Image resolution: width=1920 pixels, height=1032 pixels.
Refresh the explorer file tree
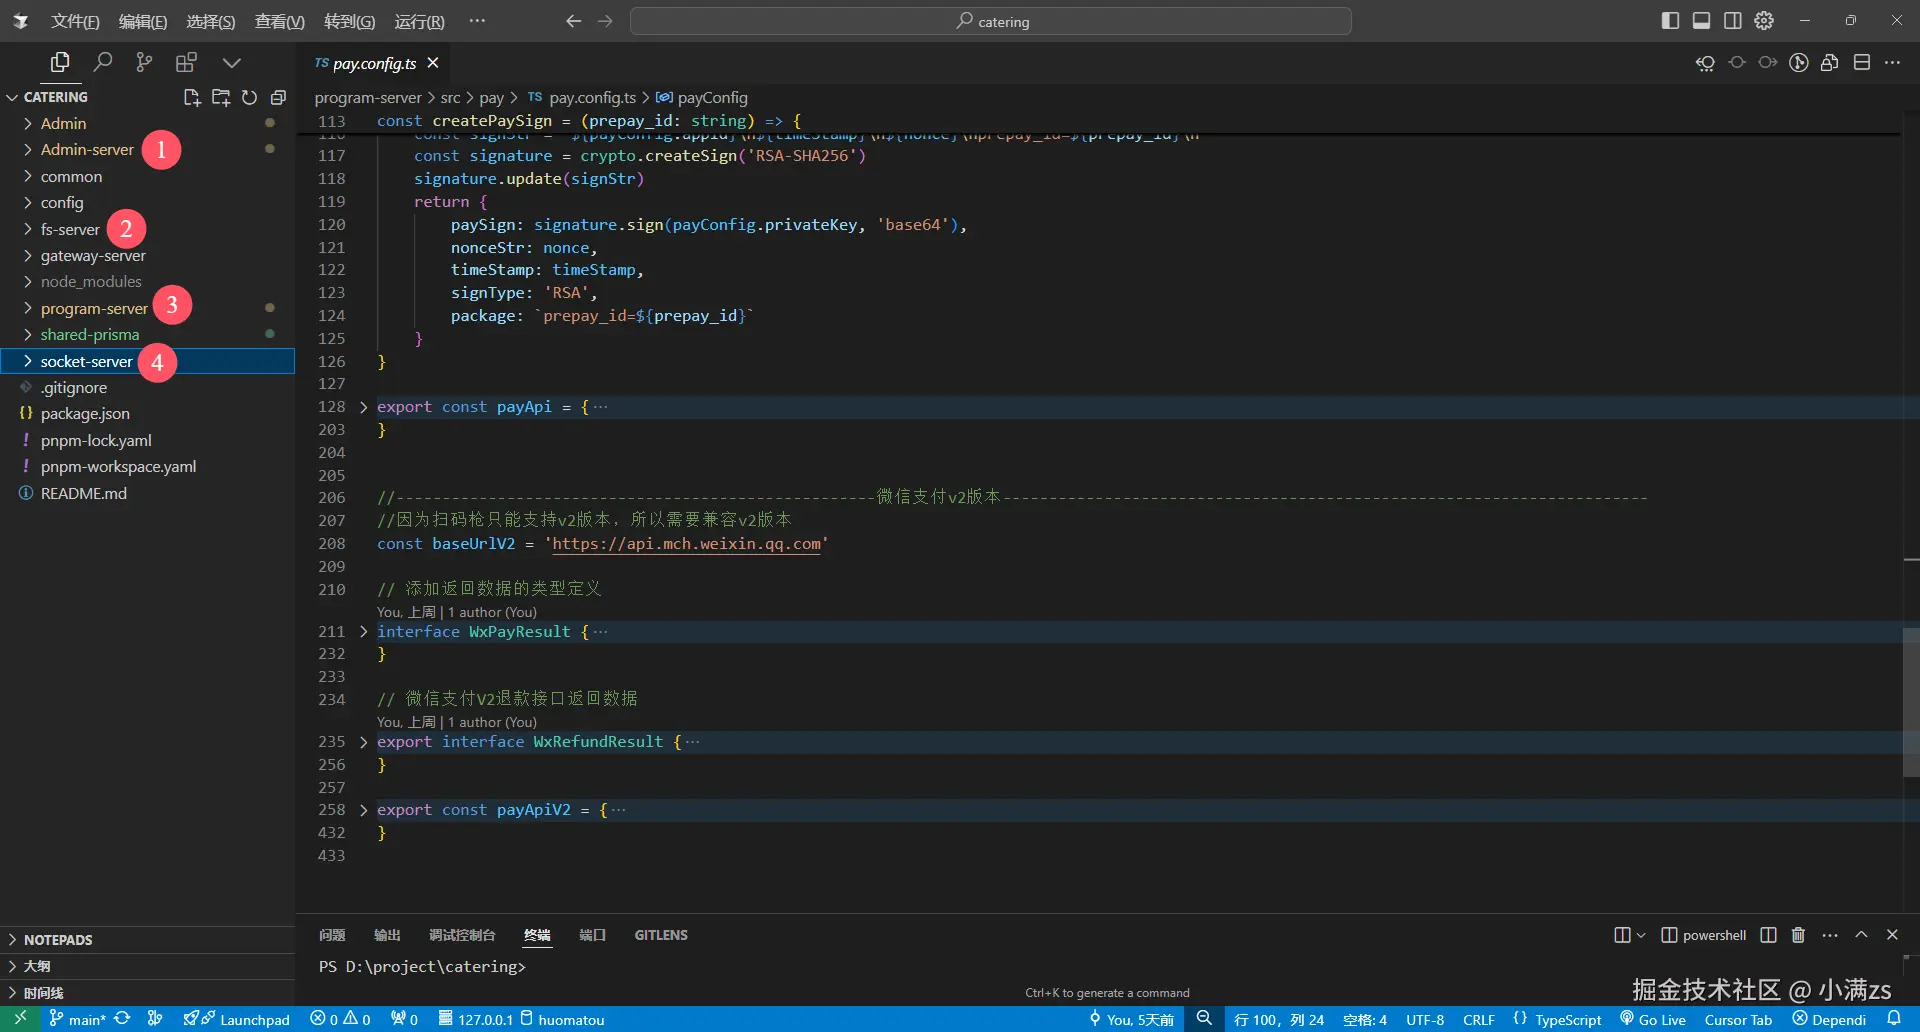coord(250,97)
